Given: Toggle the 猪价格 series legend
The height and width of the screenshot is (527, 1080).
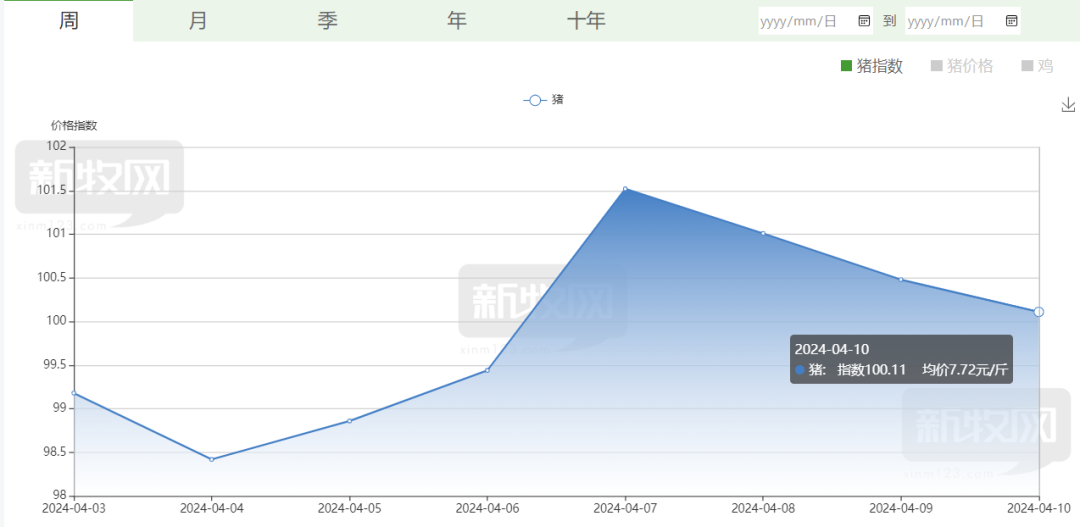Looking at the screenshot, I should pos(962,66).
